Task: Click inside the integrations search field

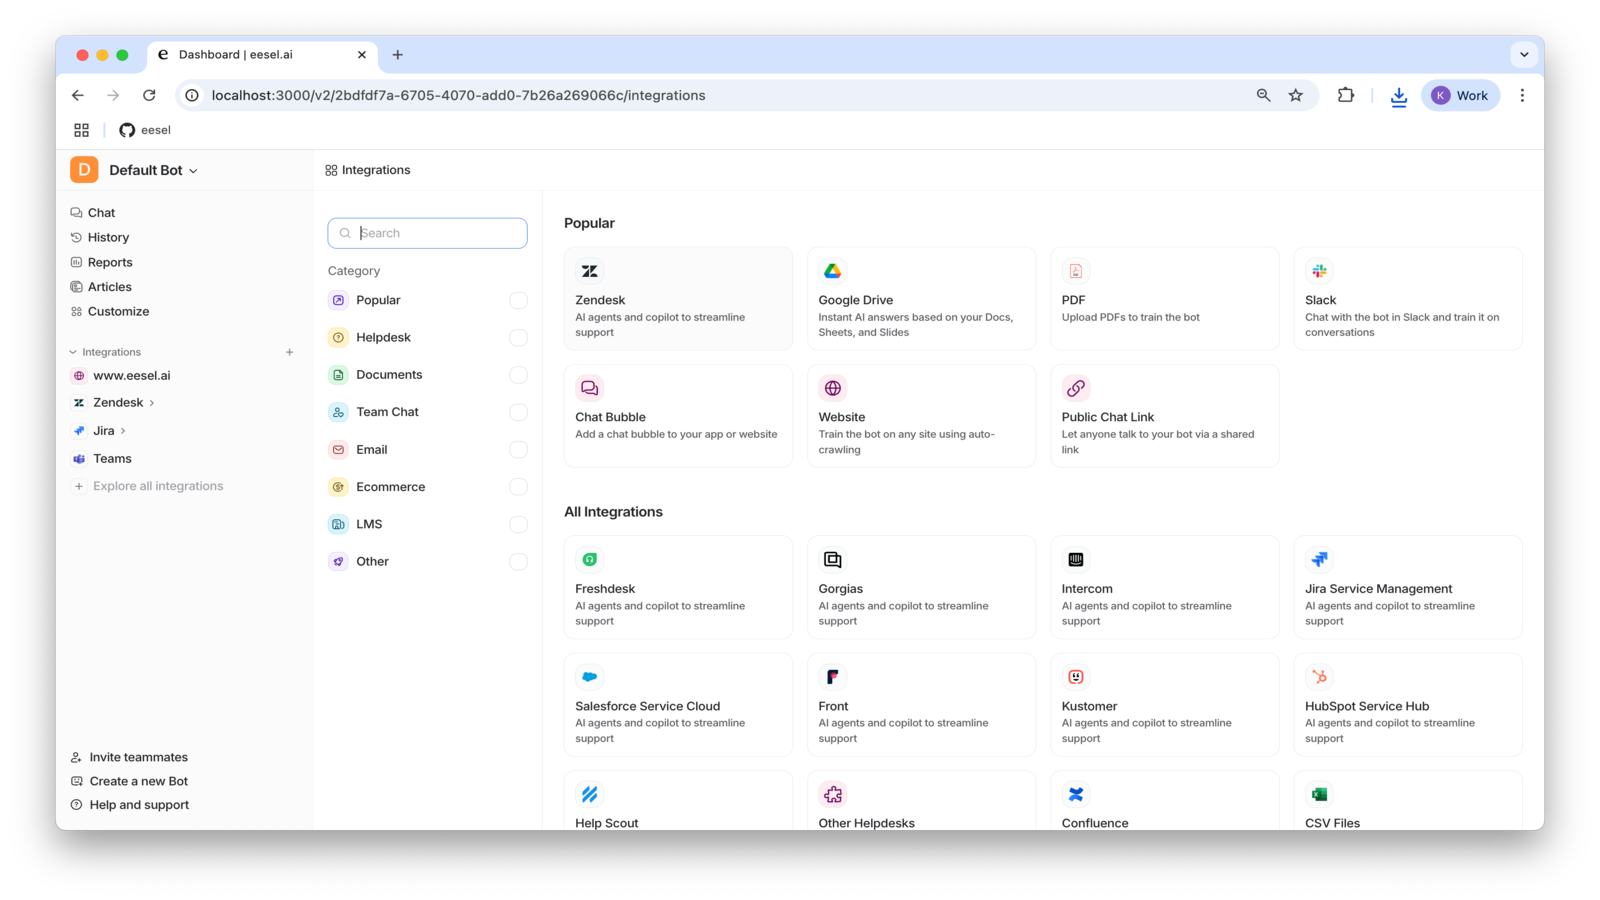Action: coord(427,232)
